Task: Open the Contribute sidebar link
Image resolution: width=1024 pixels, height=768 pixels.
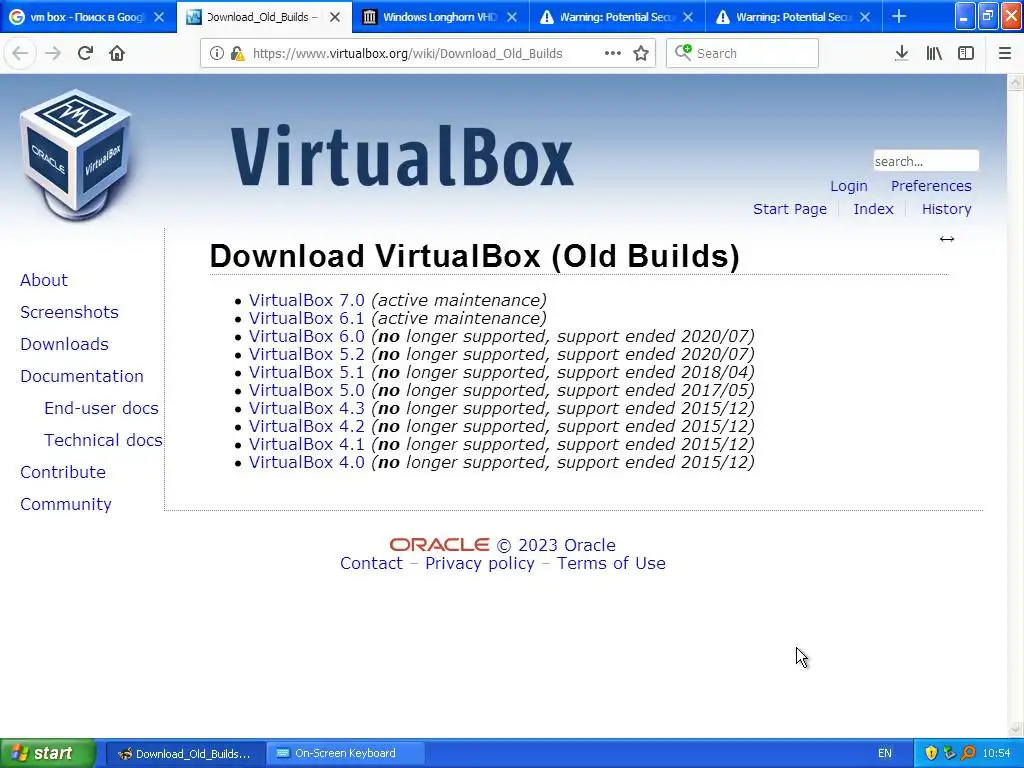Action: coord(63,472)
